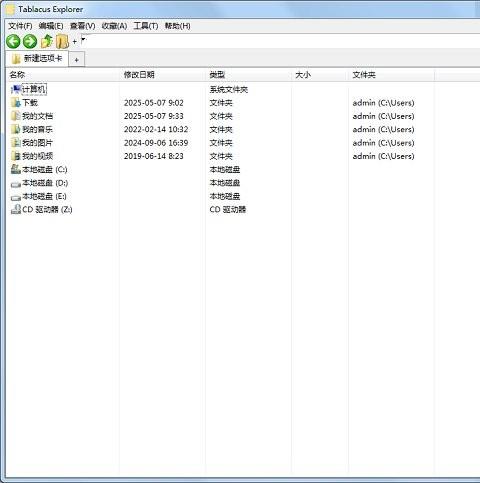This screenshot has height=483, width=480.
Task: Select the 本地磁盘 (D:) name
Action: [45, 183]
